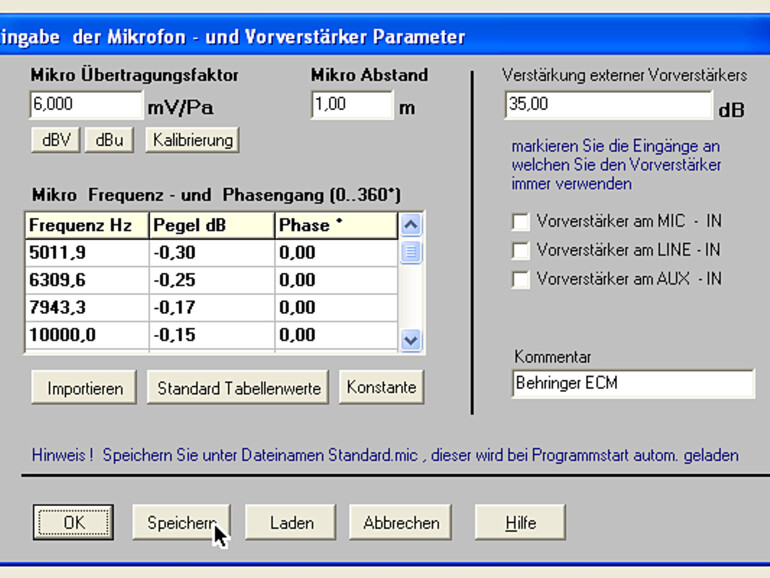This screenshot has height=578, width=770.
Task: Check Vorverstärker am AUX - IN option
Action: tap(520, 280)
